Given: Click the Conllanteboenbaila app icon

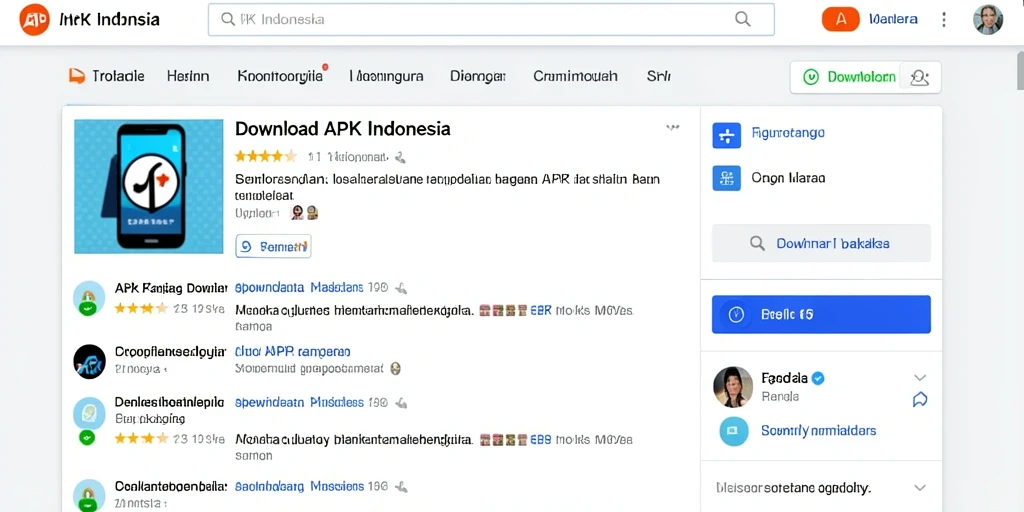Looking at the screenshot, I should pyautogui.click(x=89, y=495).
